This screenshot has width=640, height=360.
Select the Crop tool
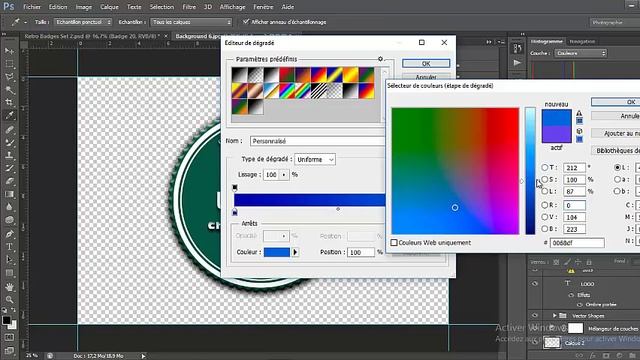click(9, 102)
